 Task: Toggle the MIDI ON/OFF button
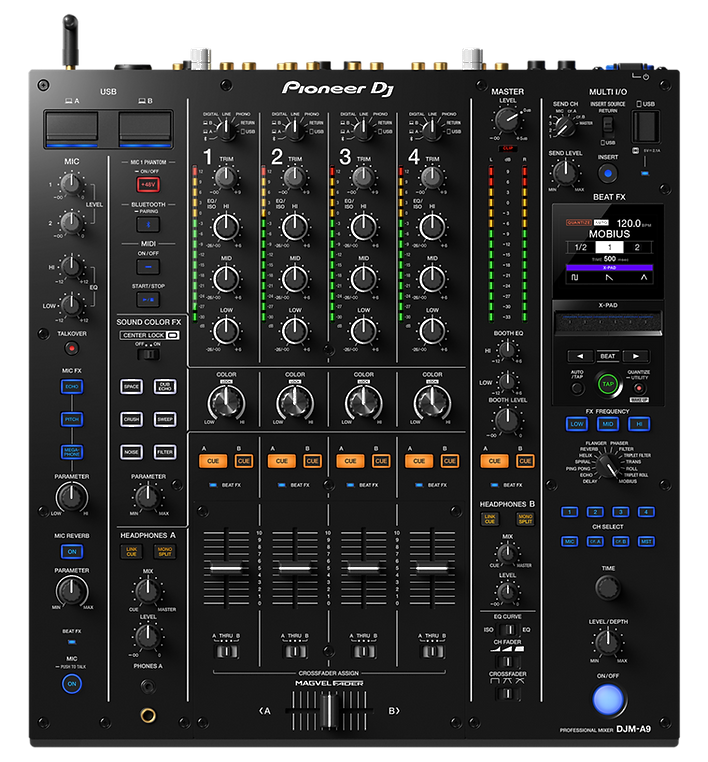click(148, 267)
